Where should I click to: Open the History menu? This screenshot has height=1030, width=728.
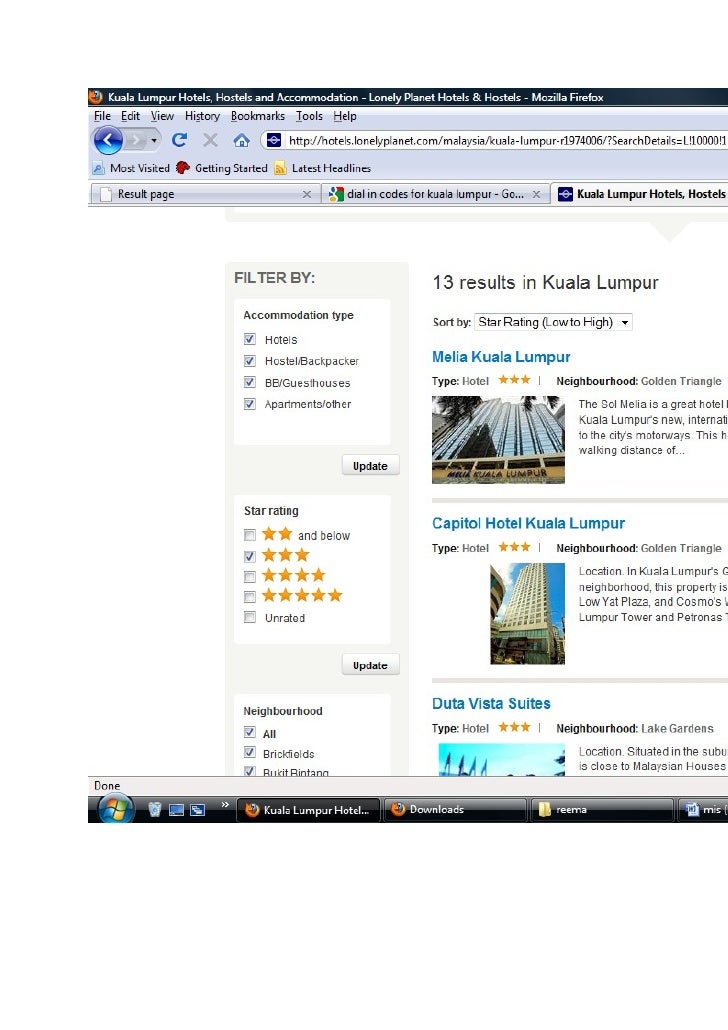tap(202, 116)
